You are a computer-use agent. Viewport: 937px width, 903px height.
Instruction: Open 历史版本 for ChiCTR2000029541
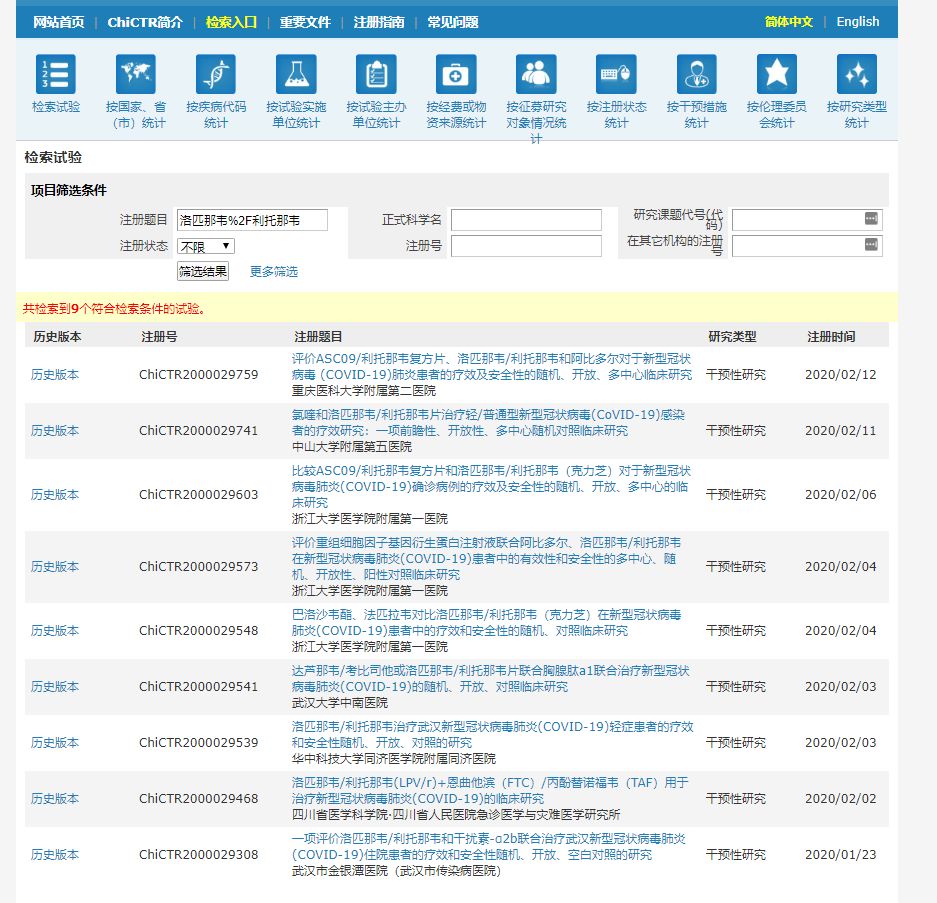click(x=54, y=687)
